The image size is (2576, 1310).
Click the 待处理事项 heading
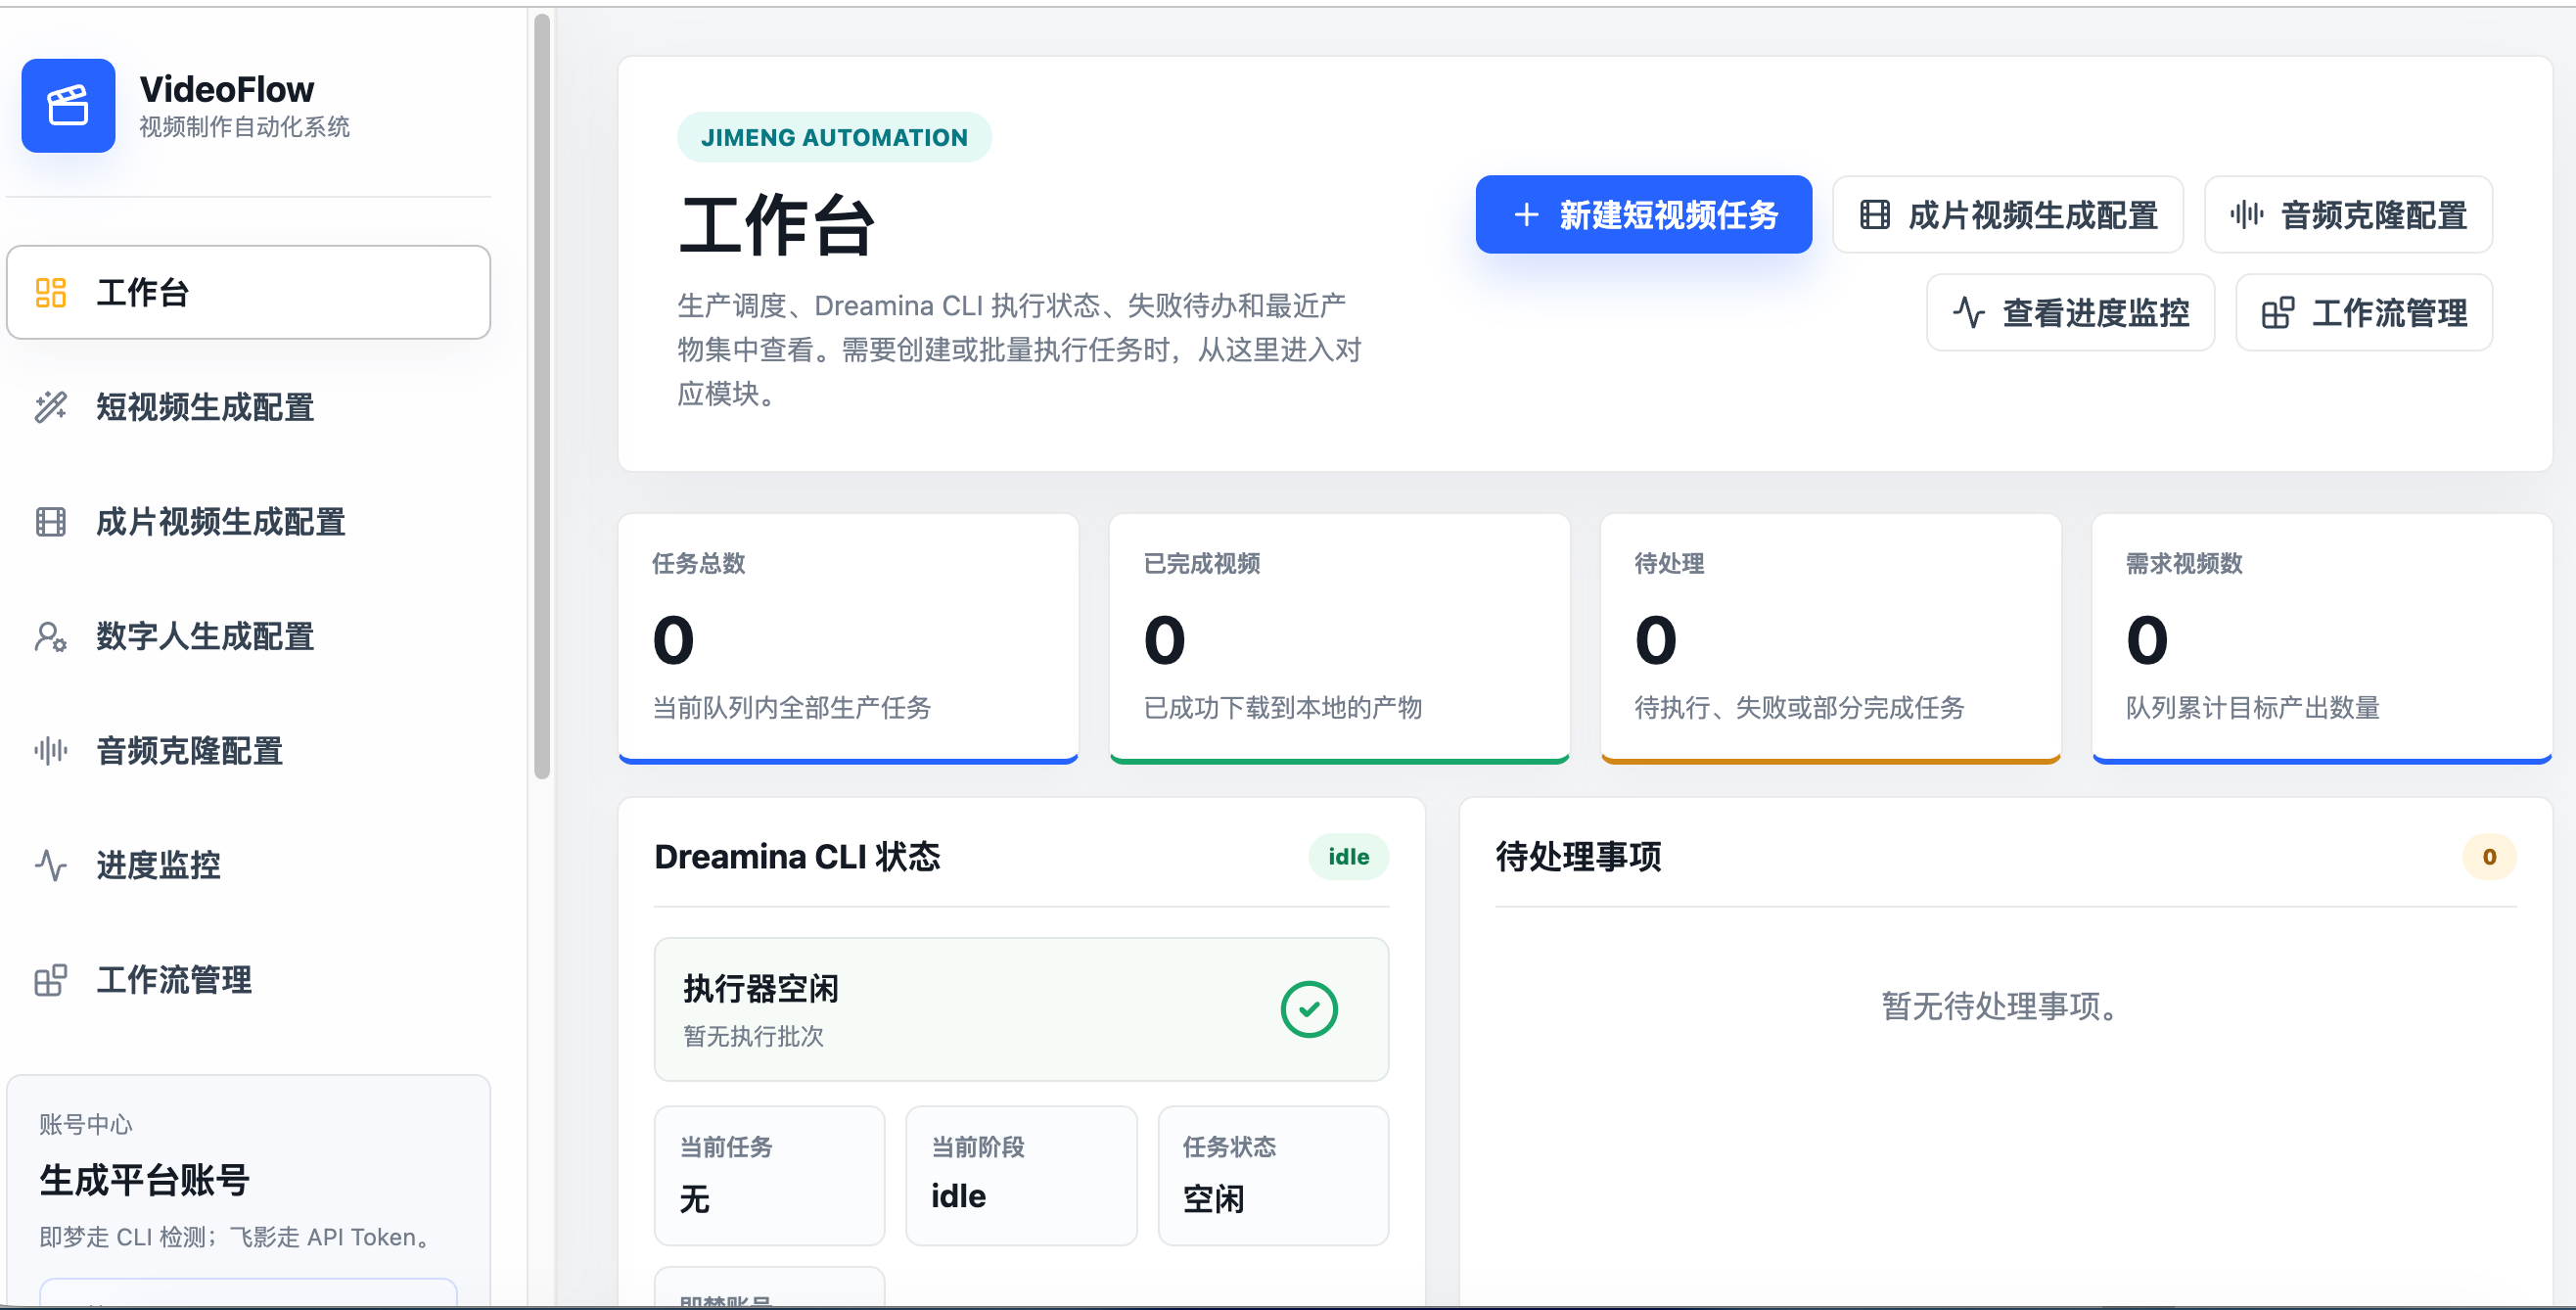click(1578, 856)
